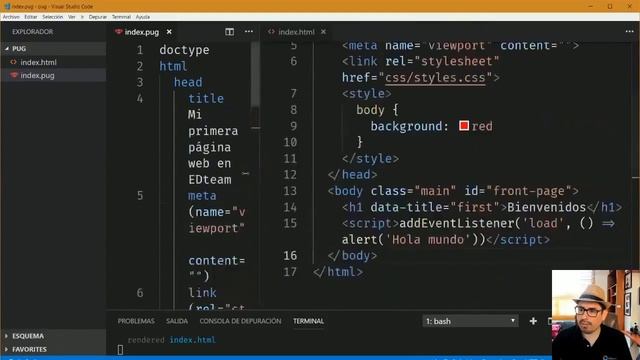This screenshot has width=640, height=360.
Task: Close the index.html tab
Action: (323, 32)
